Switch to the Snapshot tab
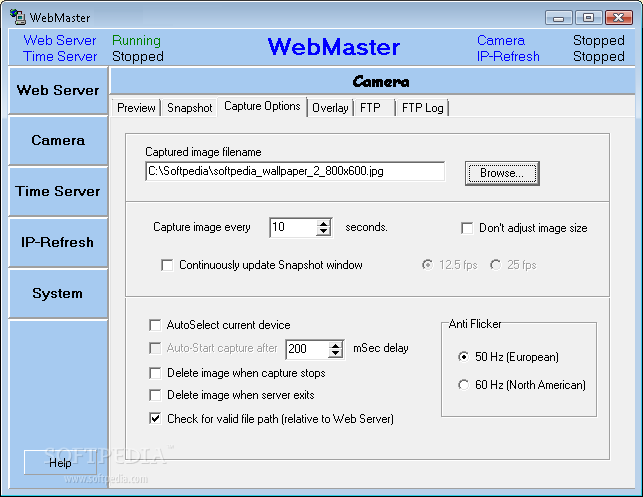 point(189,108)
